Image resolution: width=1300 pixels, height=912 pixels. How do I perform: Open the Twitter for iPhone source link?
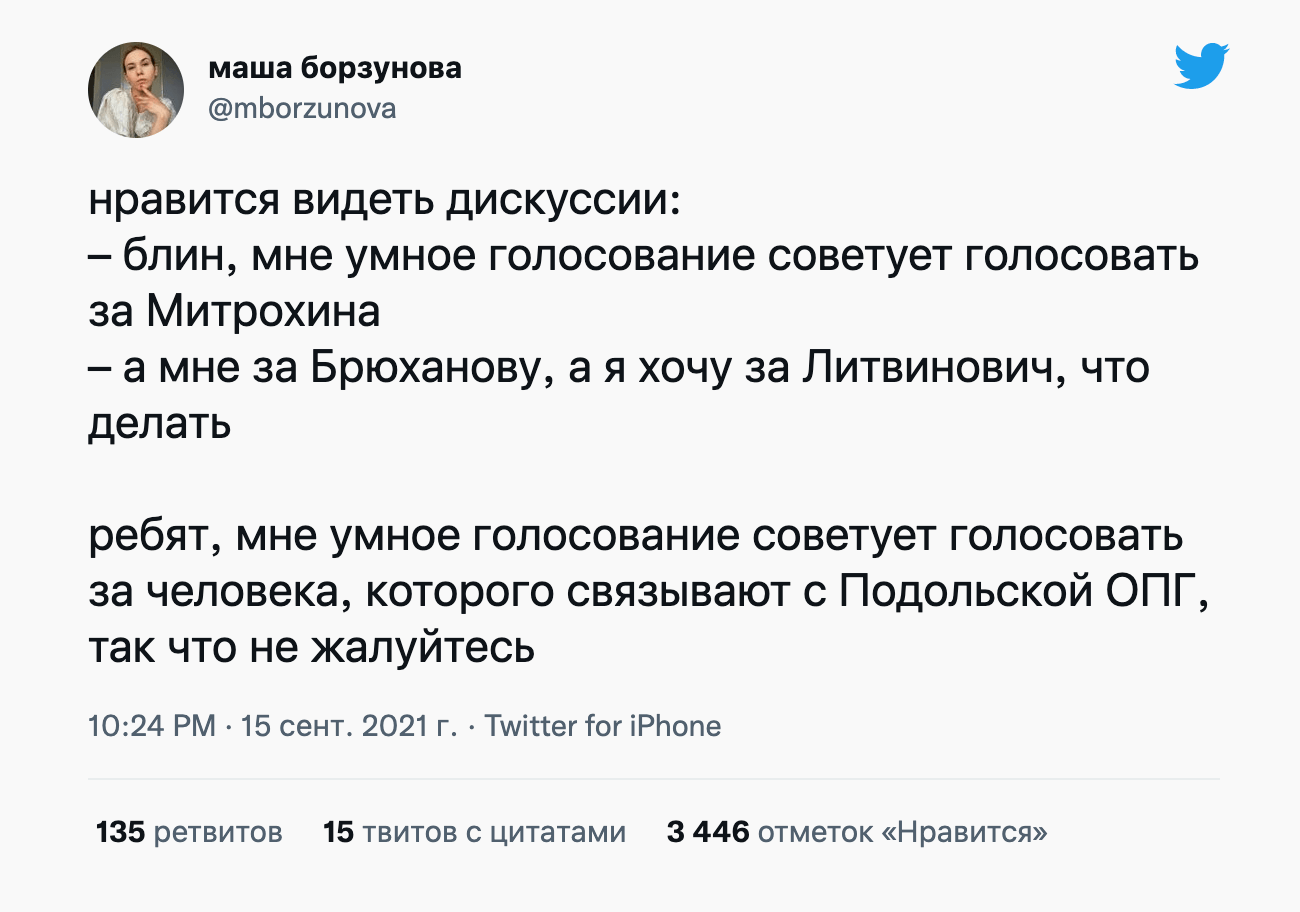pos(602,725)
